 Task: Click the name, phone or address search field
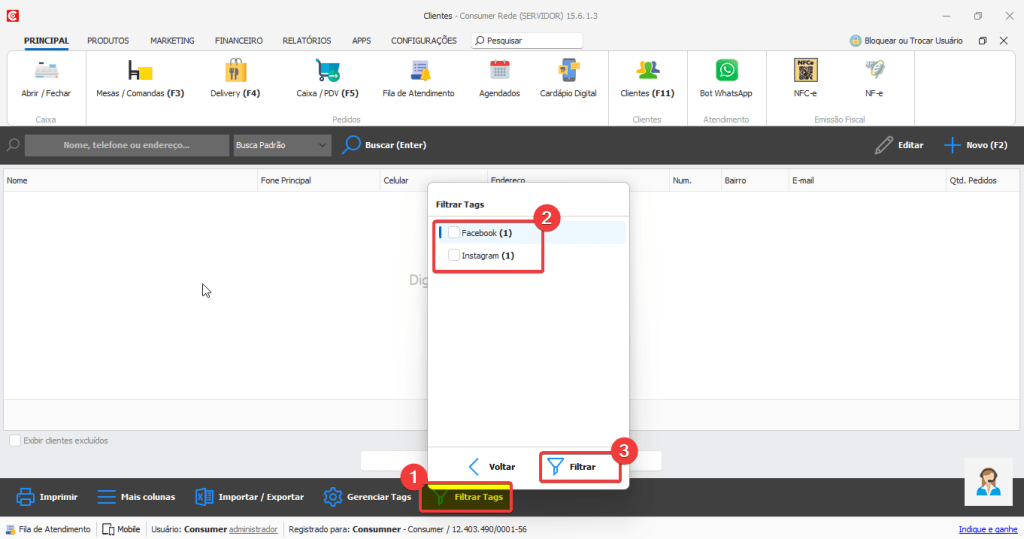pos(126,145)
